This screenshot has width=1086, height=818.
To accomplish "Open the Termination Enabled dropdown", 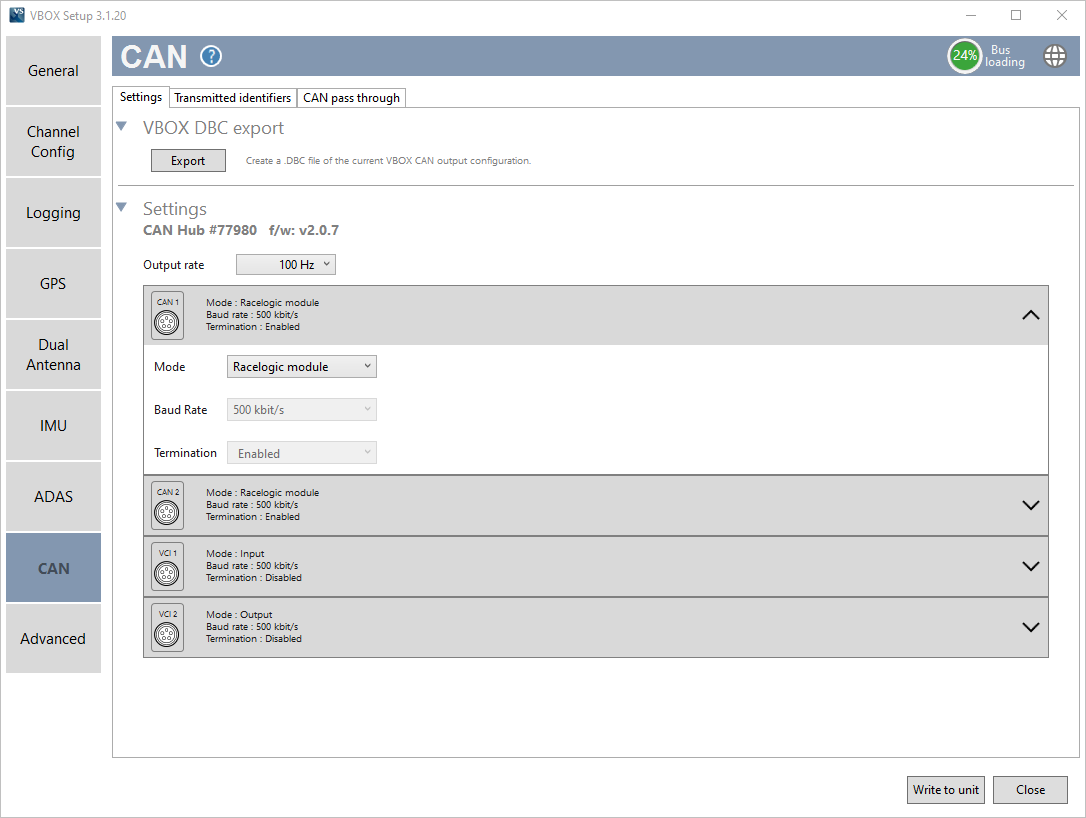I will [x=301, y=453].
